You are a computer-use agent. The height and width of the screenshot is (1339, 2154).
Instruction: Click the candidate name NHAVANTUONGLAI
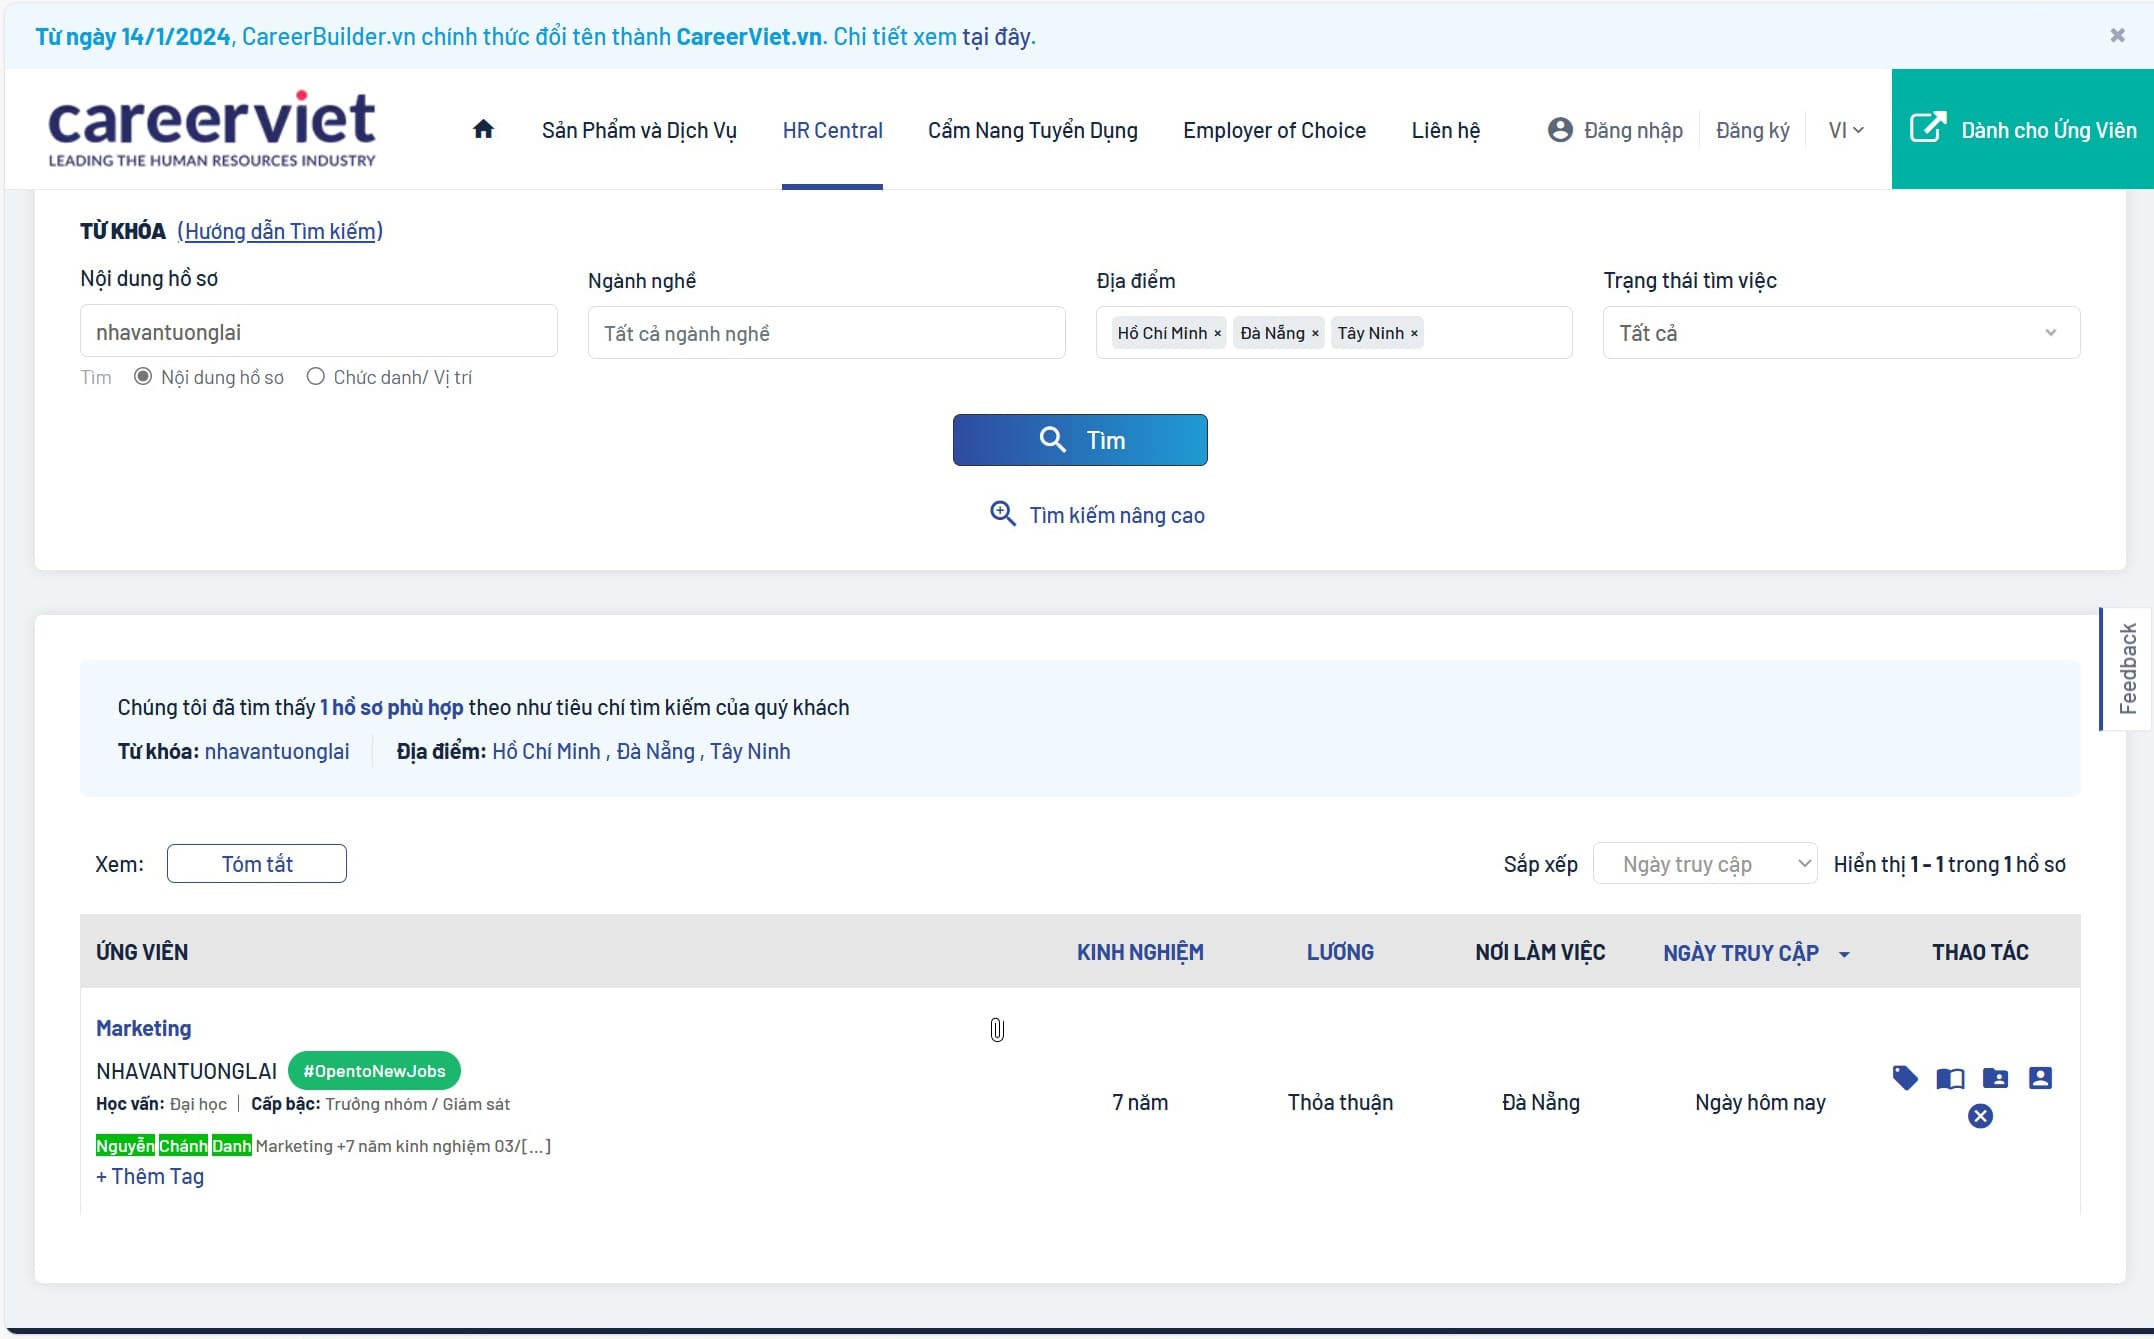point(186,1071)
